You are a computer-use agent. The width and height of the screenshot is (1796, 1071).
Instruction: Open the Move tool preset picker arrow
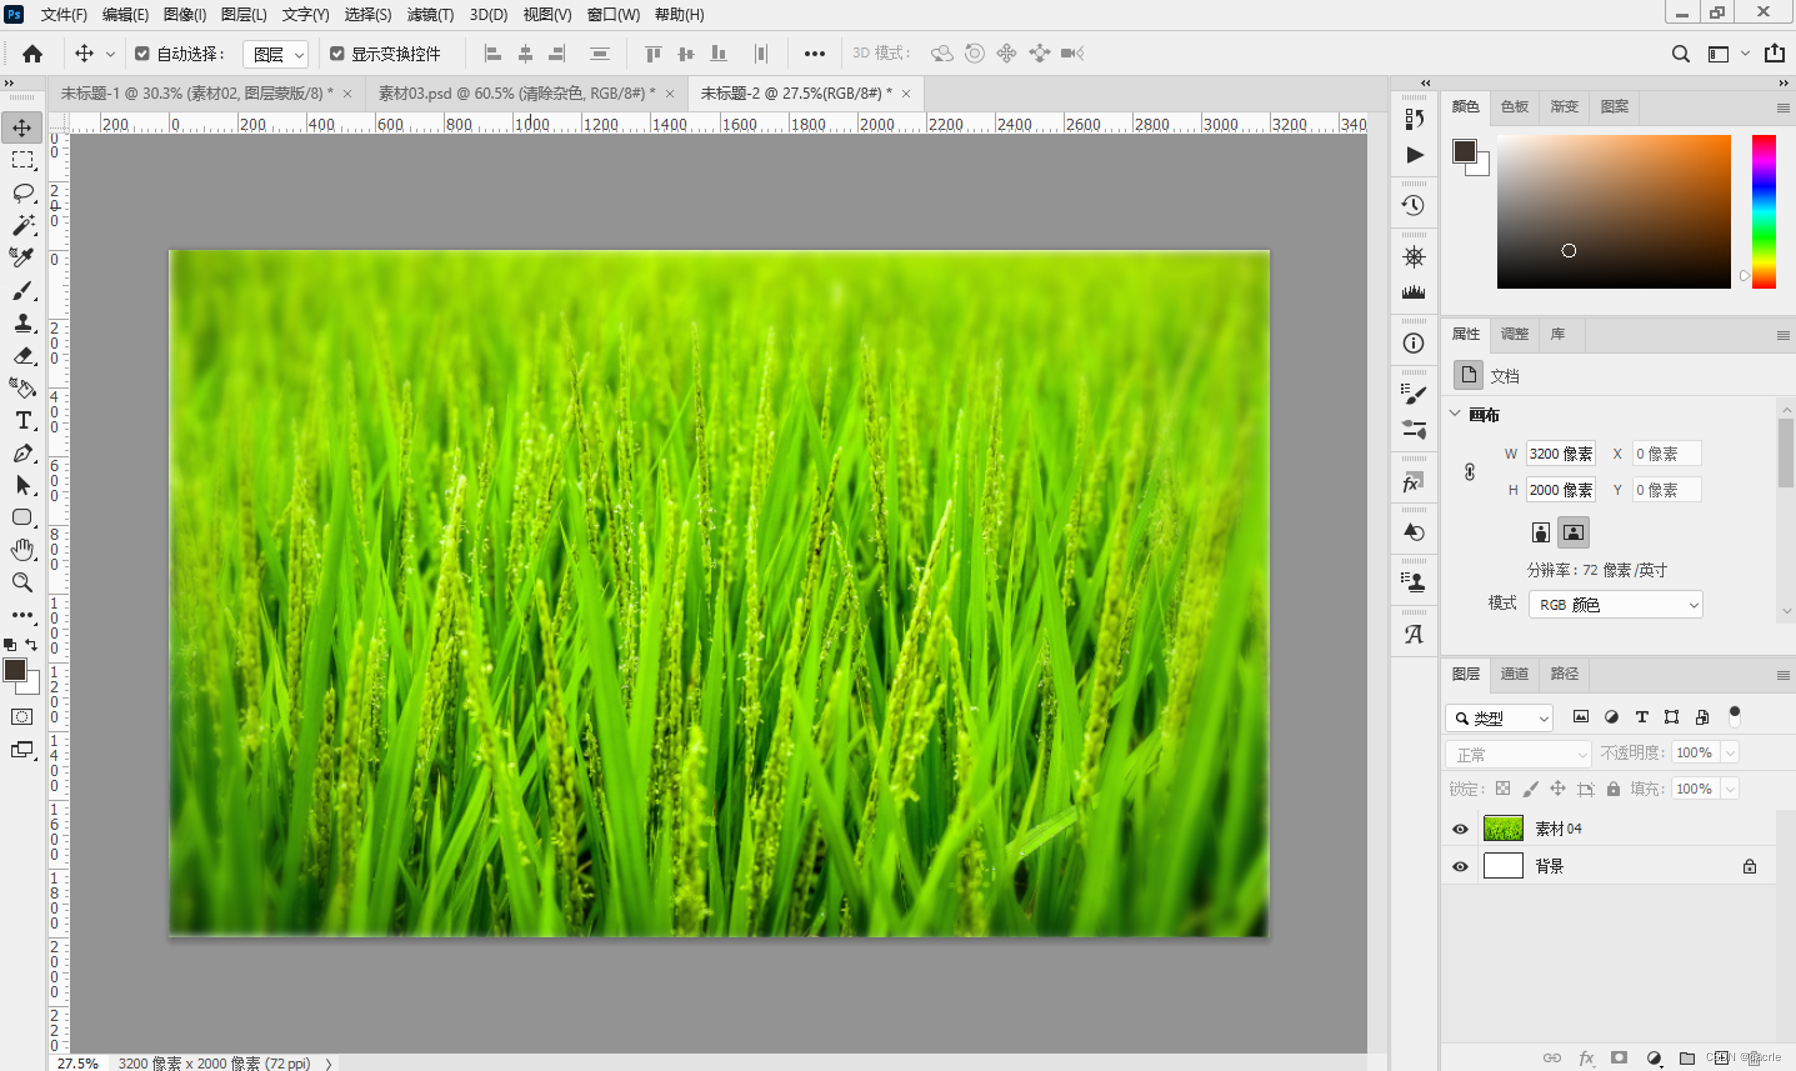click(x=110, y=55)
